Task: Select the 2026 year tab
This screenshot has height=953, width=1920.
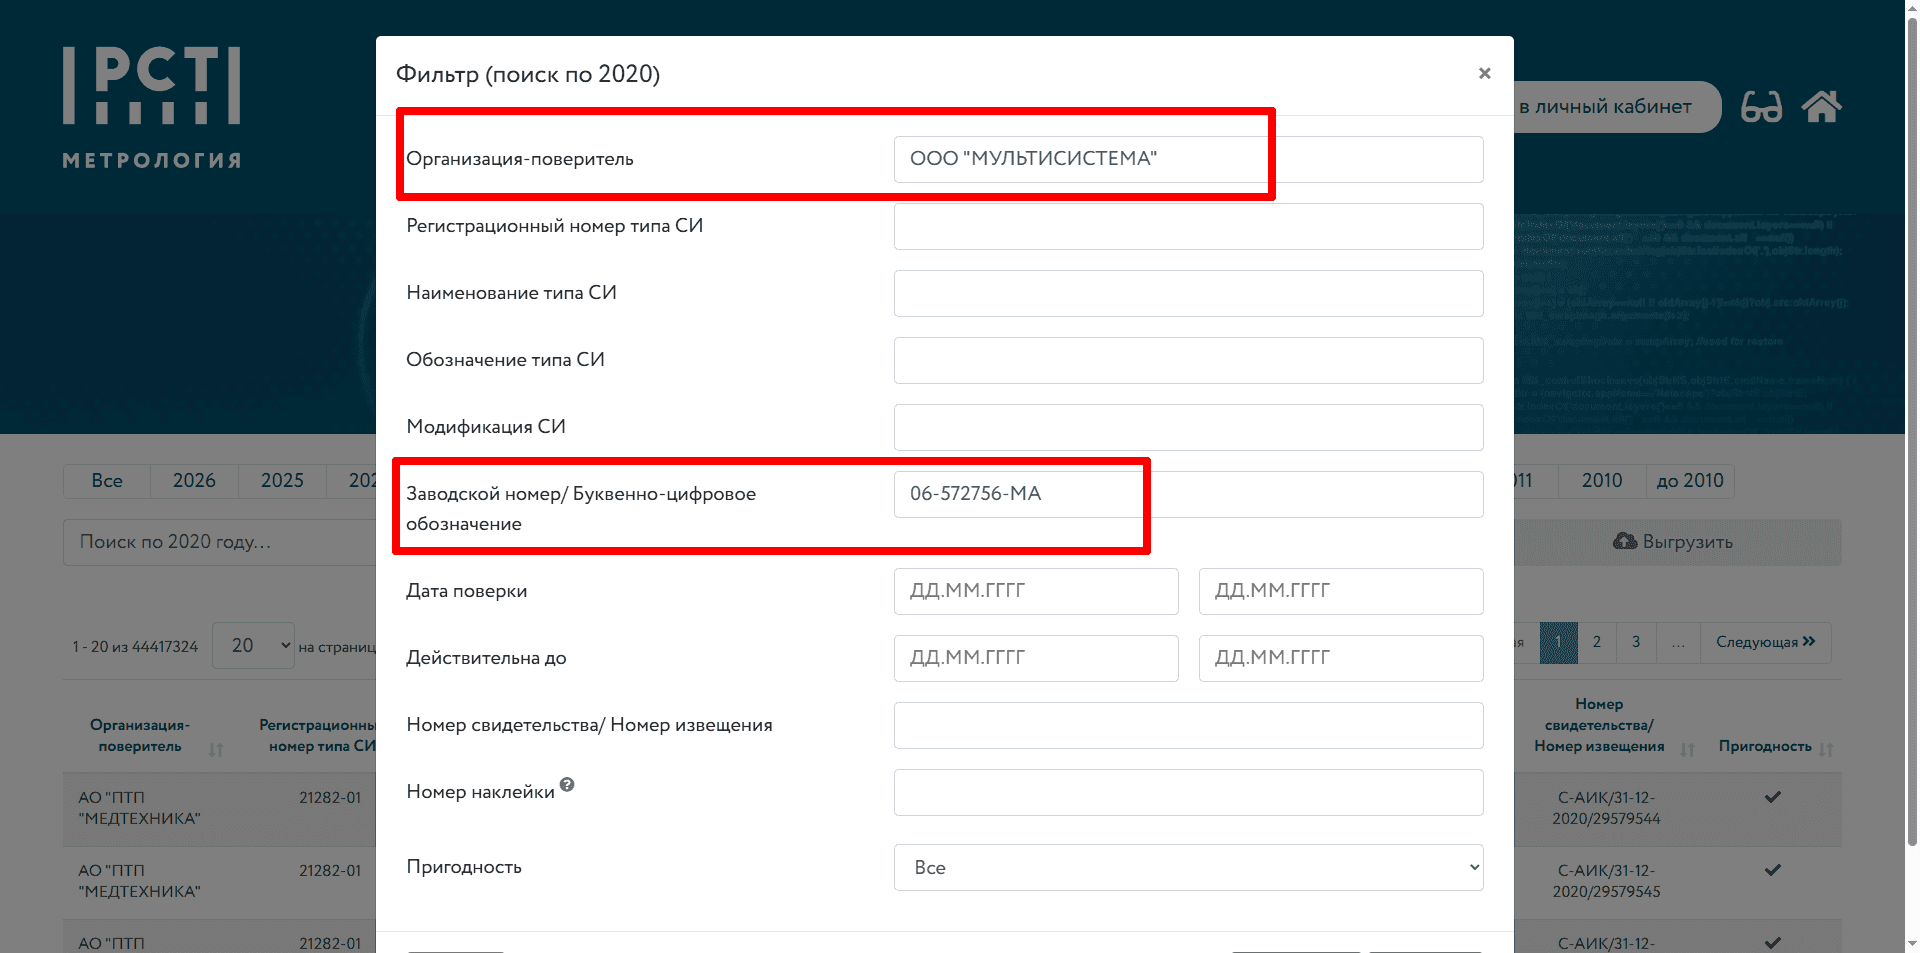Action: coord(194,481)
